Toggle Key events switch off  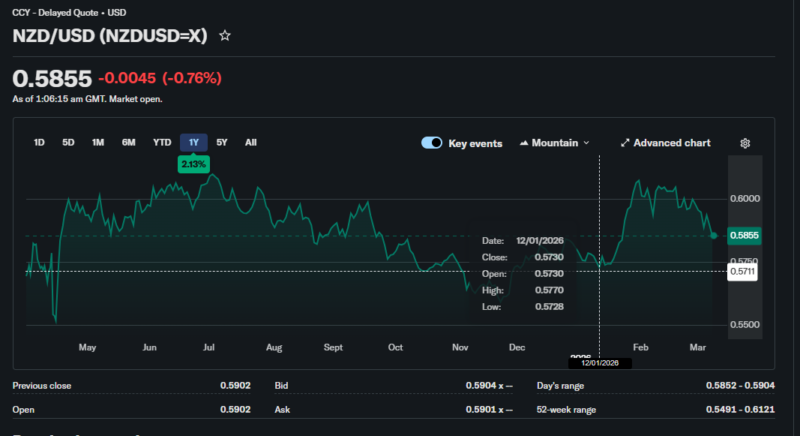[432, 143]
